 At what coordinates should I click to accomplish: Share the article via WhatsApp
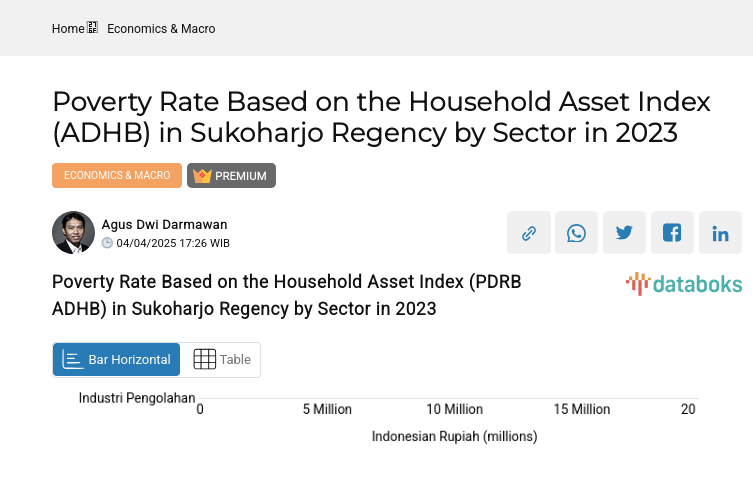point(576,233)
